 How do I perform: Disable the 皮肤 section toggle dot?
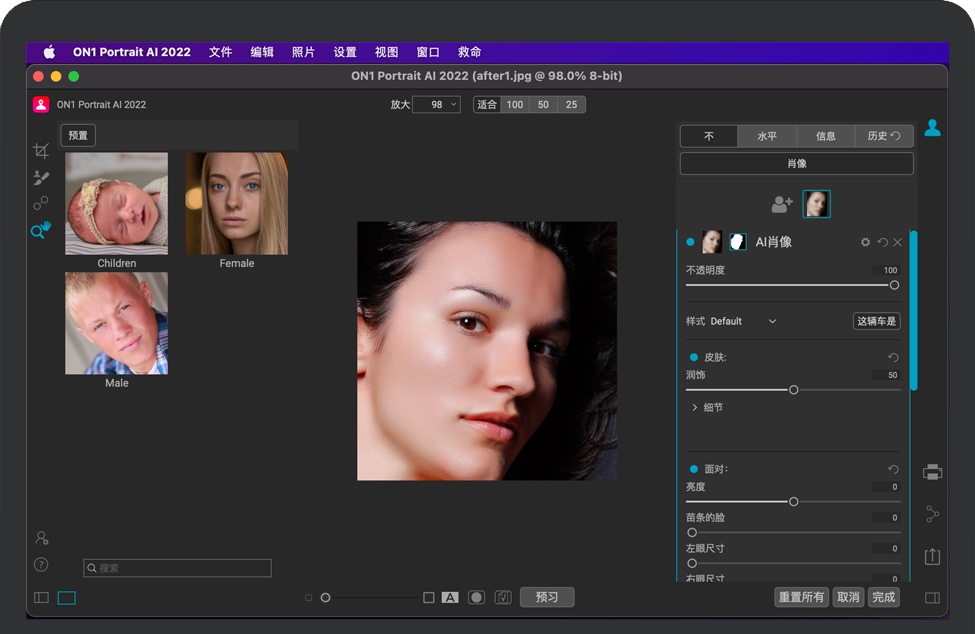tap(693, 357)
